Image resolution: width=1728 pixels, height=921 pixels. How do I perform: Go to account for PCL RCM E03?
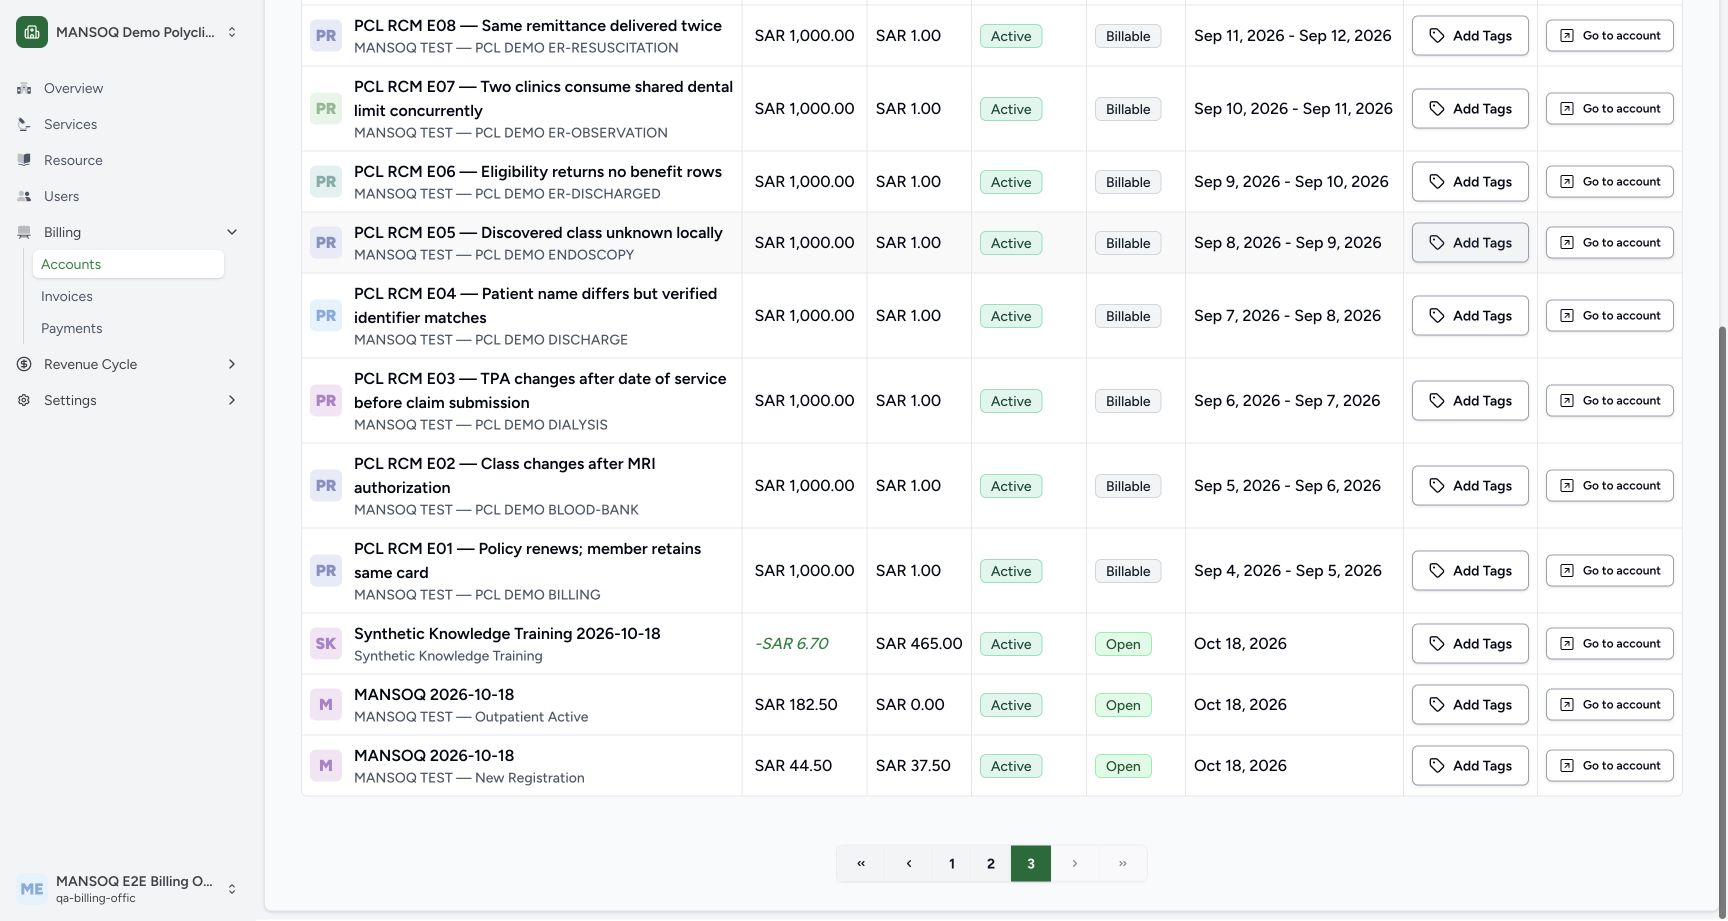pyautogui.click(x=1610, y=401)
